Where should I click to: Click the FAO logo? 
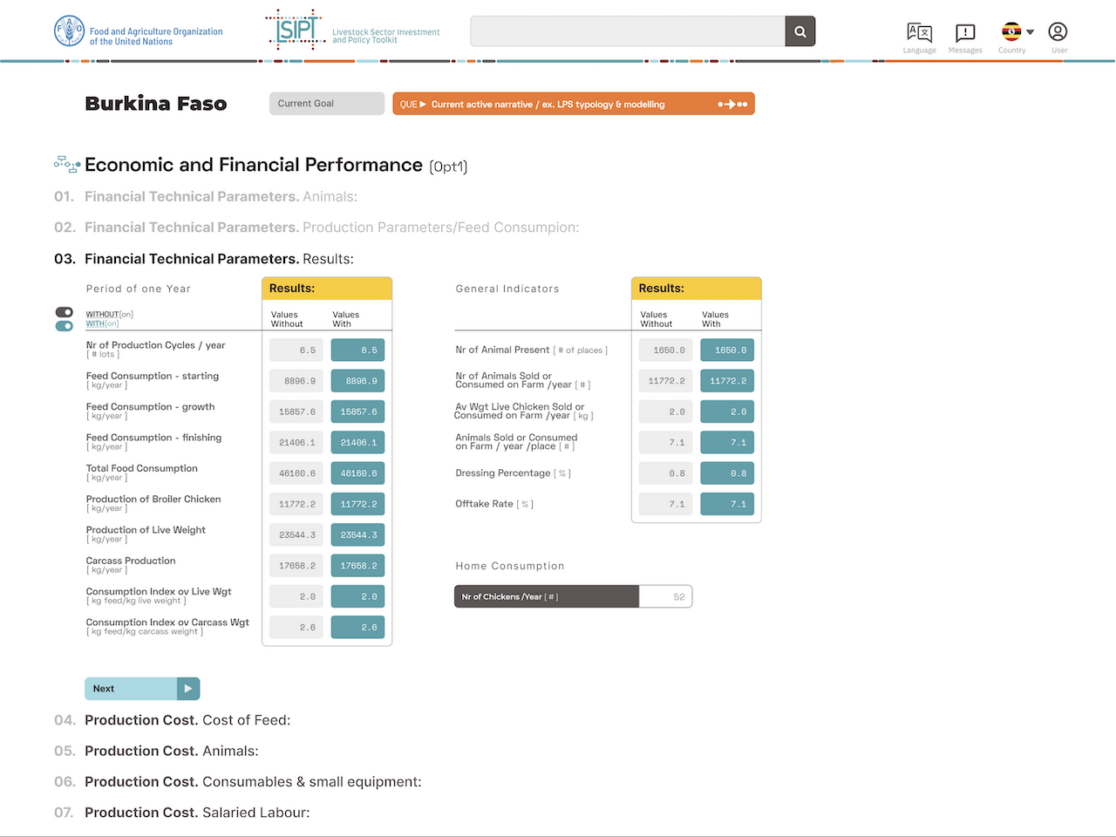[70, 31]
